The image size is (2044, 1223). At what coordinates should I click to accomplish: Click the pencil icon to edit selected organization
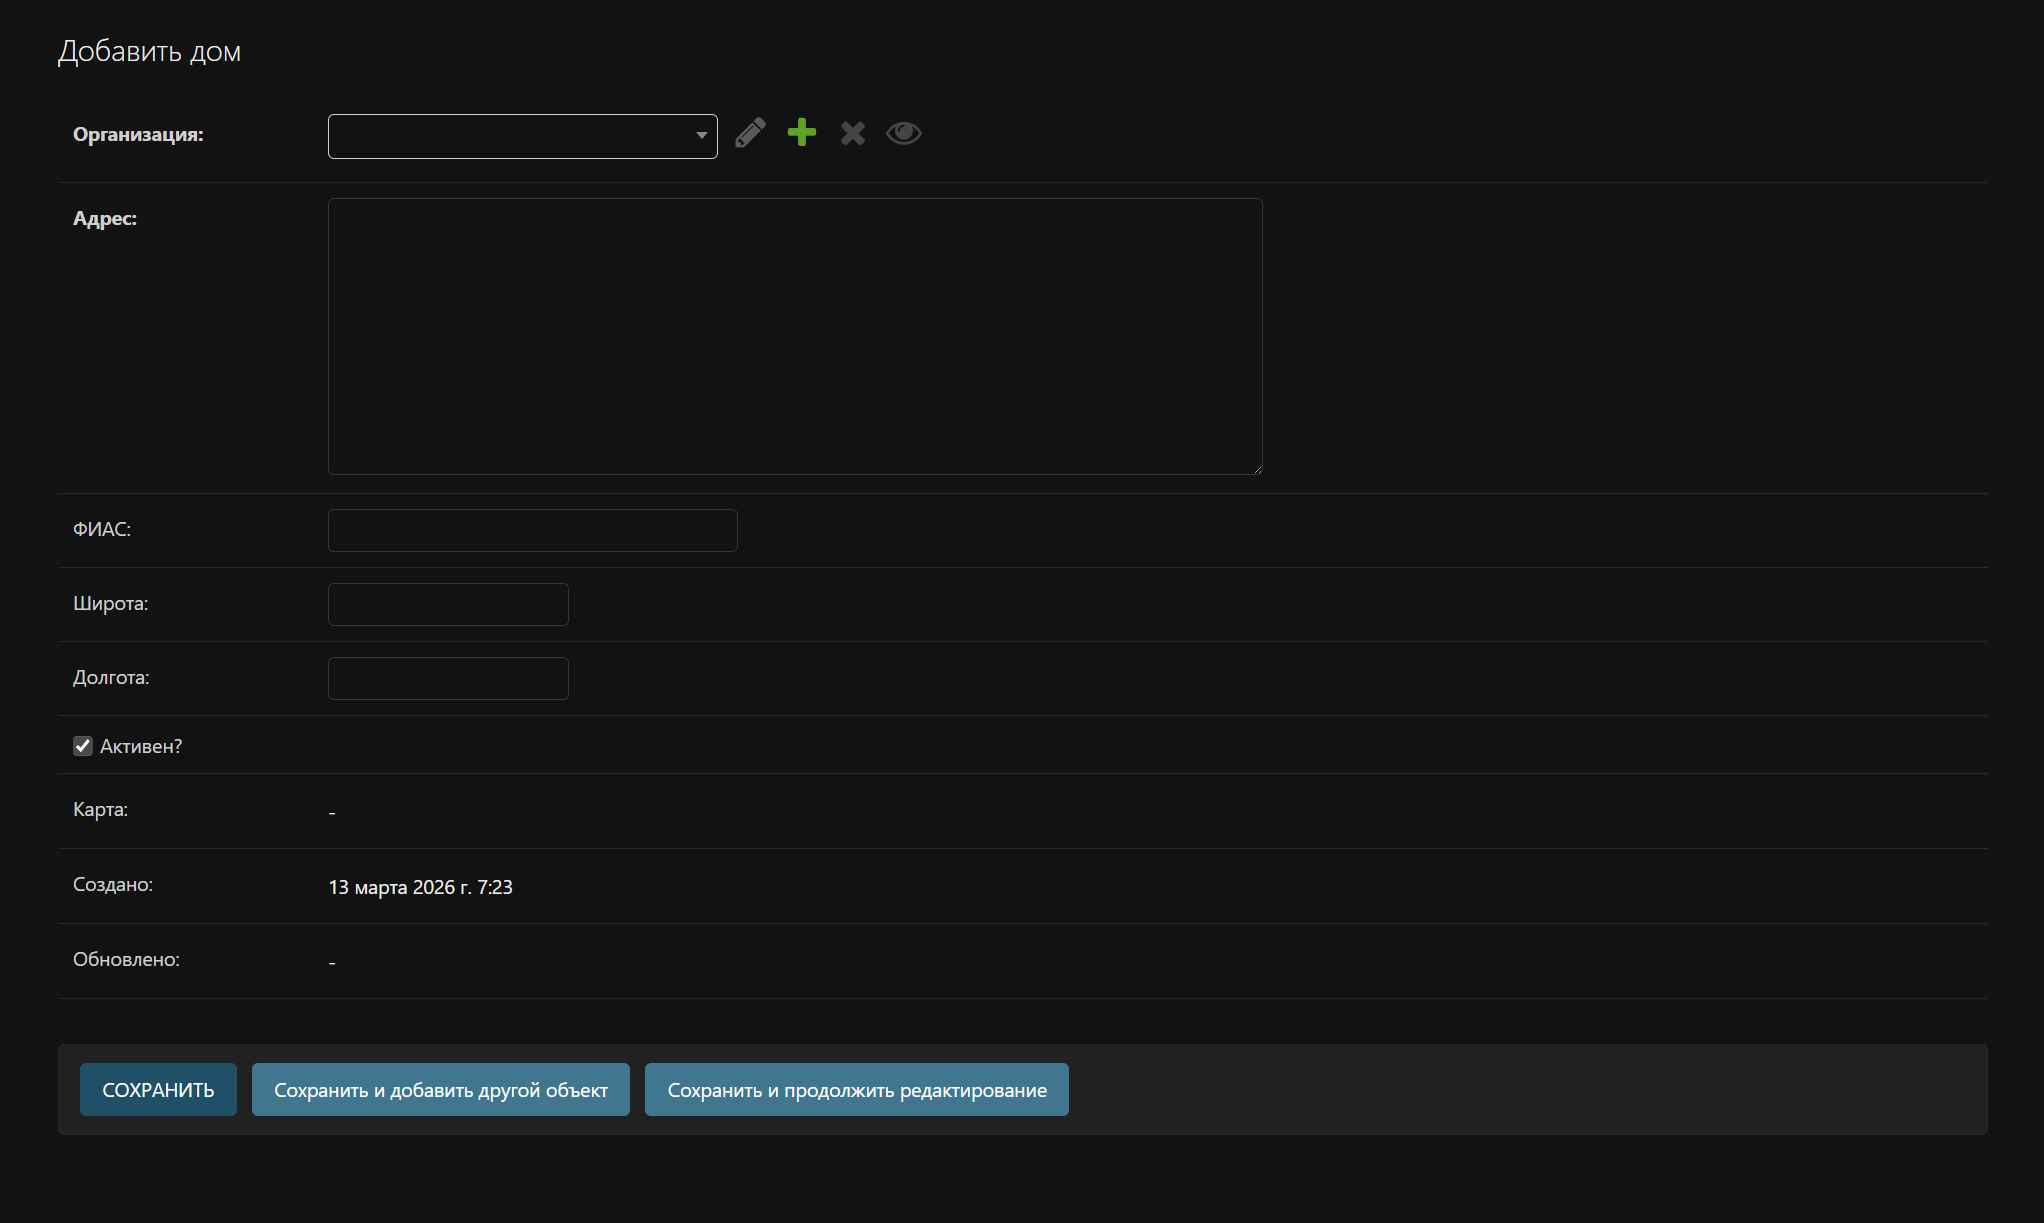coord(750,133)
